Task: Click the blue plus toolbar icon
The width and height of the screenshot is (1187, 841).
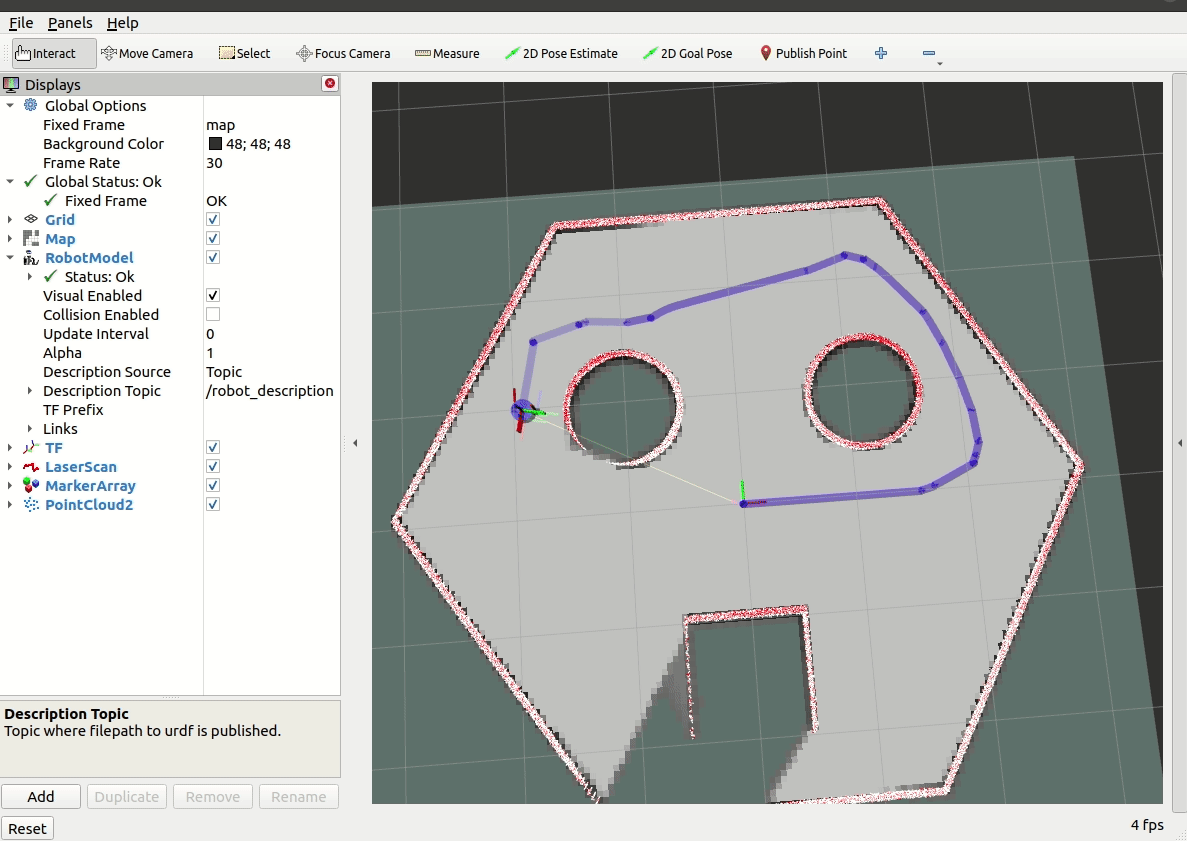Action: pyautogui.click(x=881, y=53)
